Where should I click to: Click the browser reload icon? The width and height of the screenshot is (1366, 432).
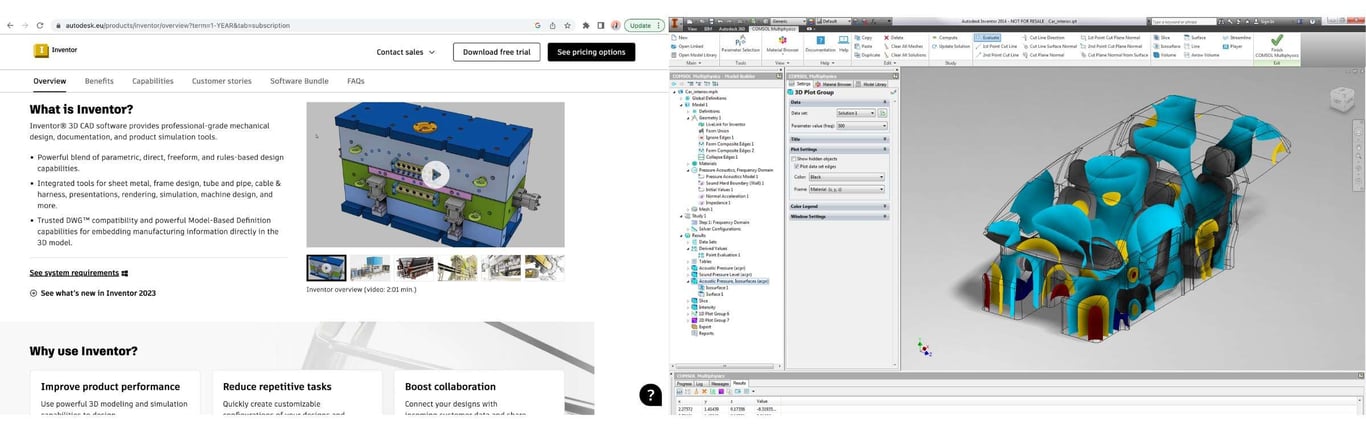39,25
